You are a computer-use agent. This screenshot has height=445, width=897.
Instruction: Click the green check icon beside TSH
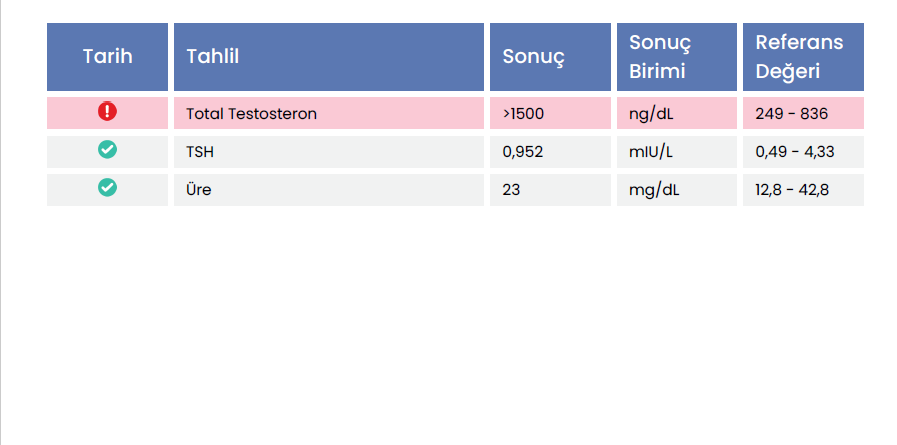point(107,150)
